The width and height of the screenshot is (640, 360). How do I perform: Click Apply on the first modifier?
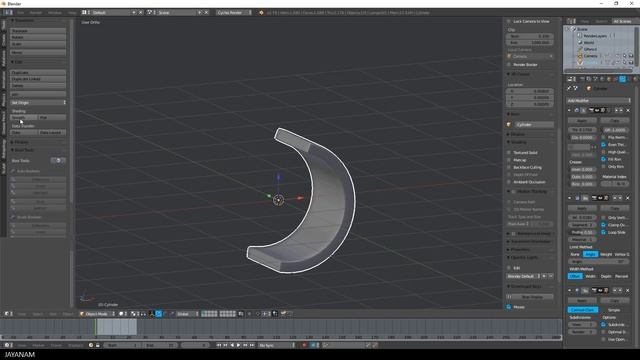(582, 121)
